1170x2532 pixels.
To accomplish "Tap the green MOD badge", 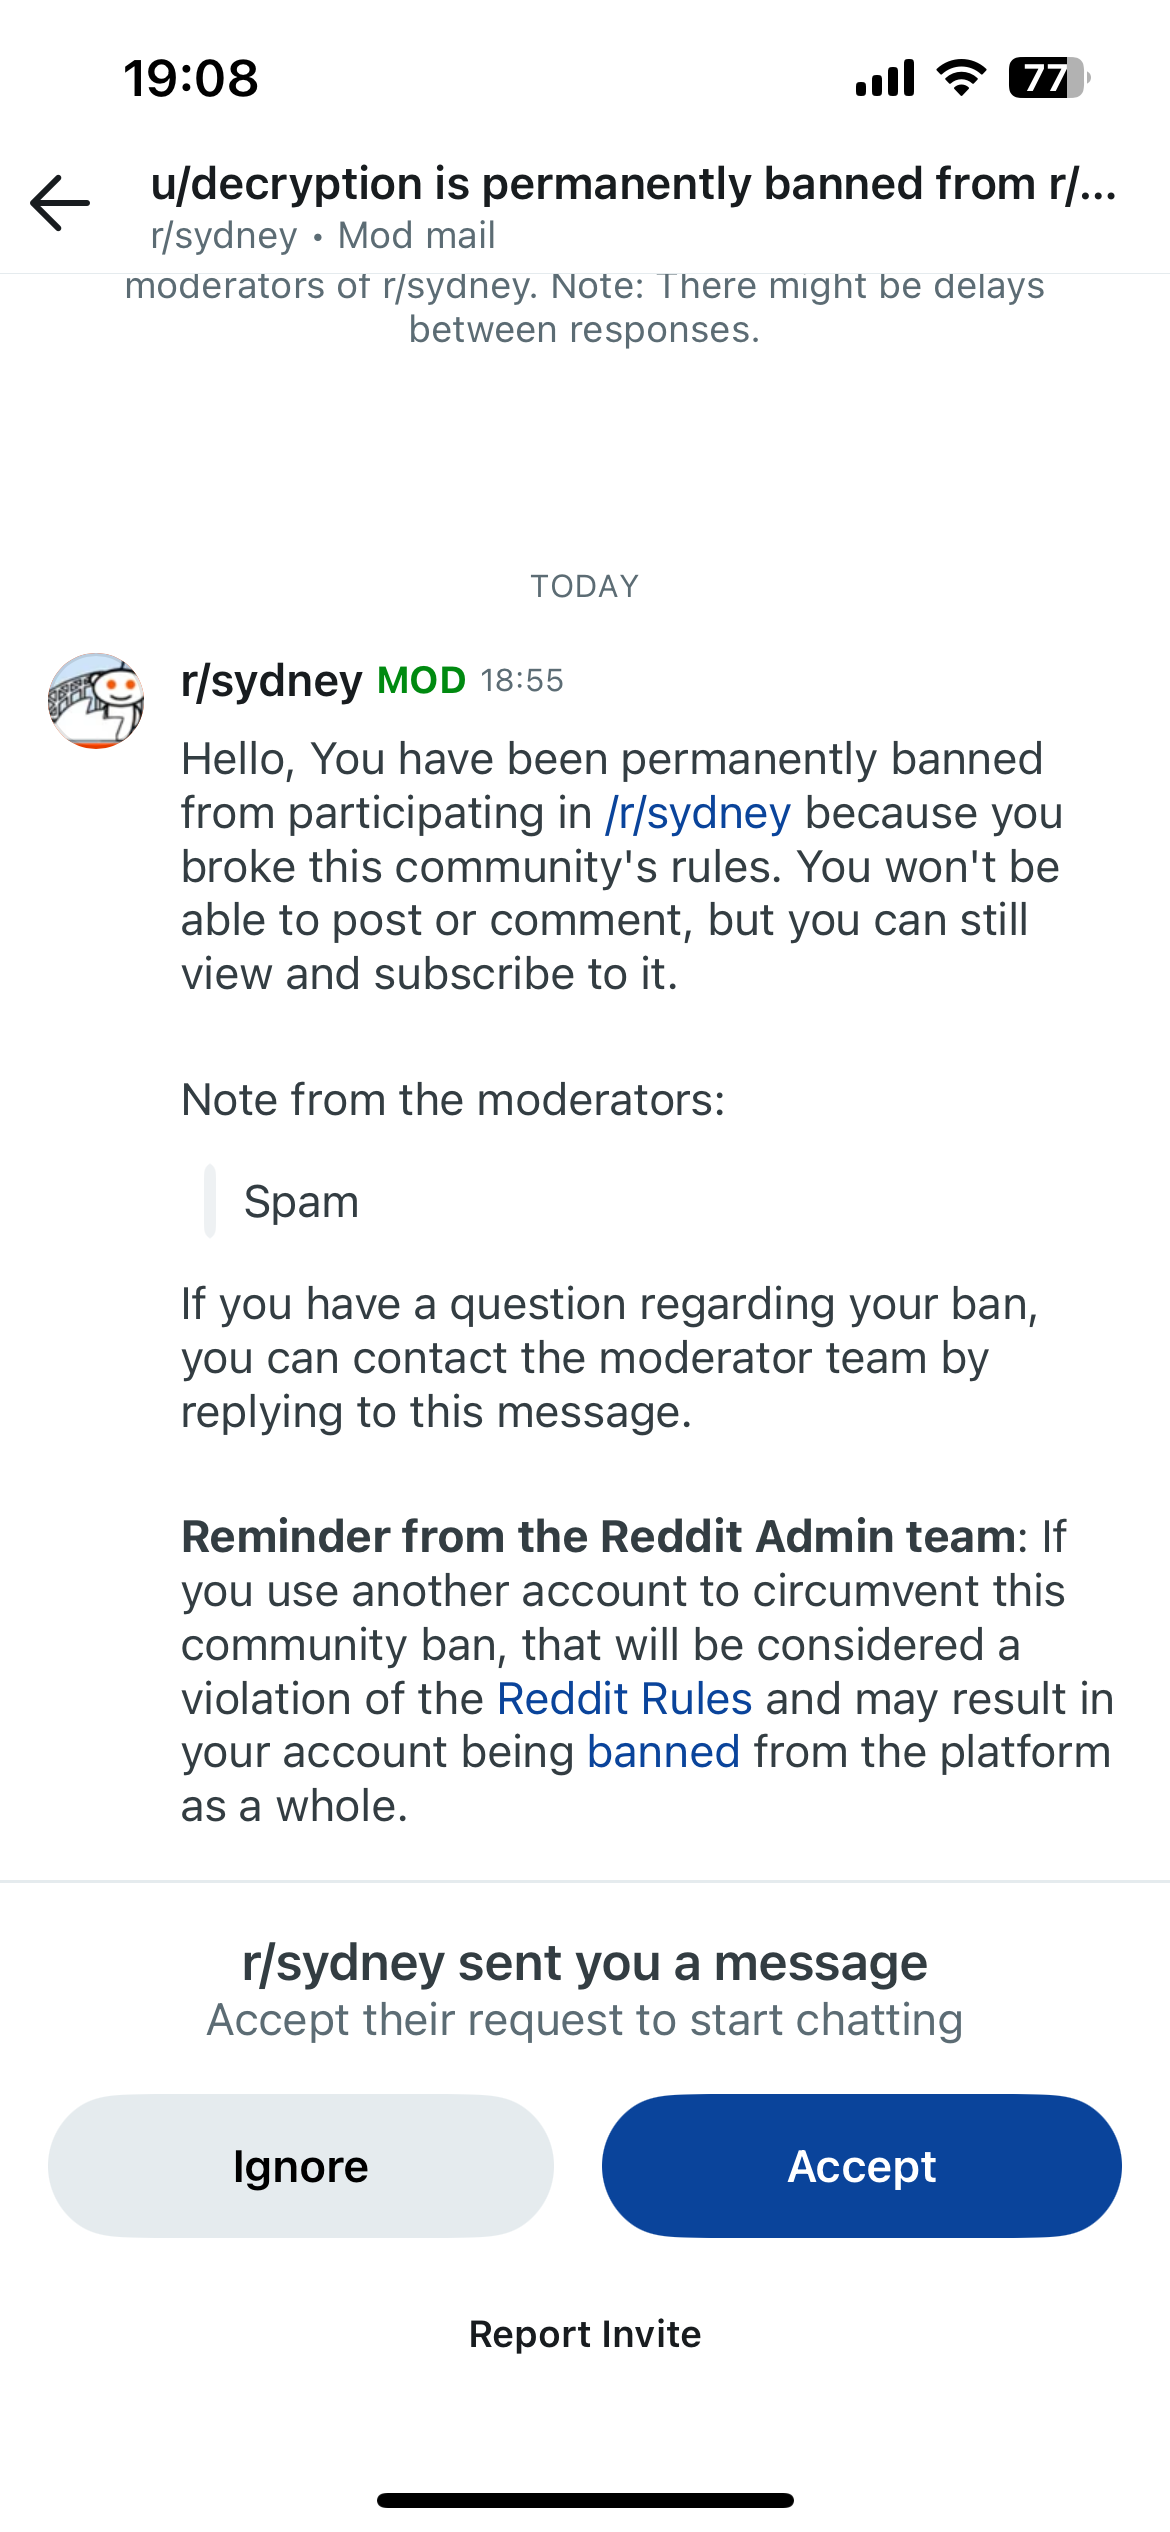I will point(421,681).
